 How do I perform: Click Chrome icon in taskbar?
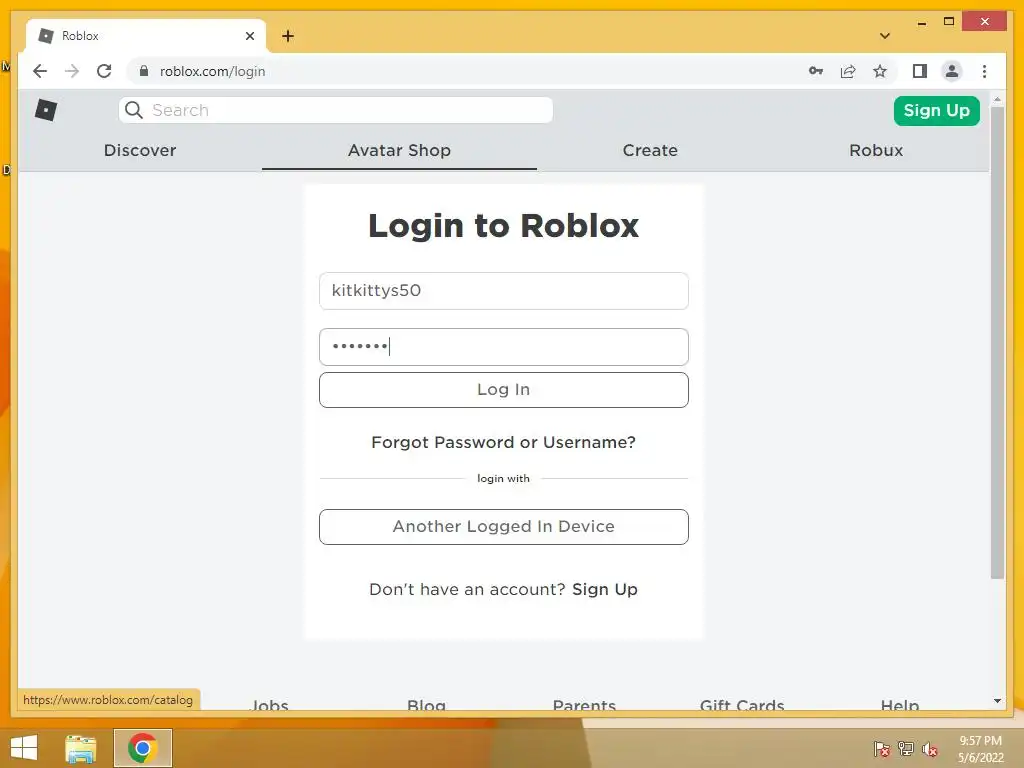point(142,748)
